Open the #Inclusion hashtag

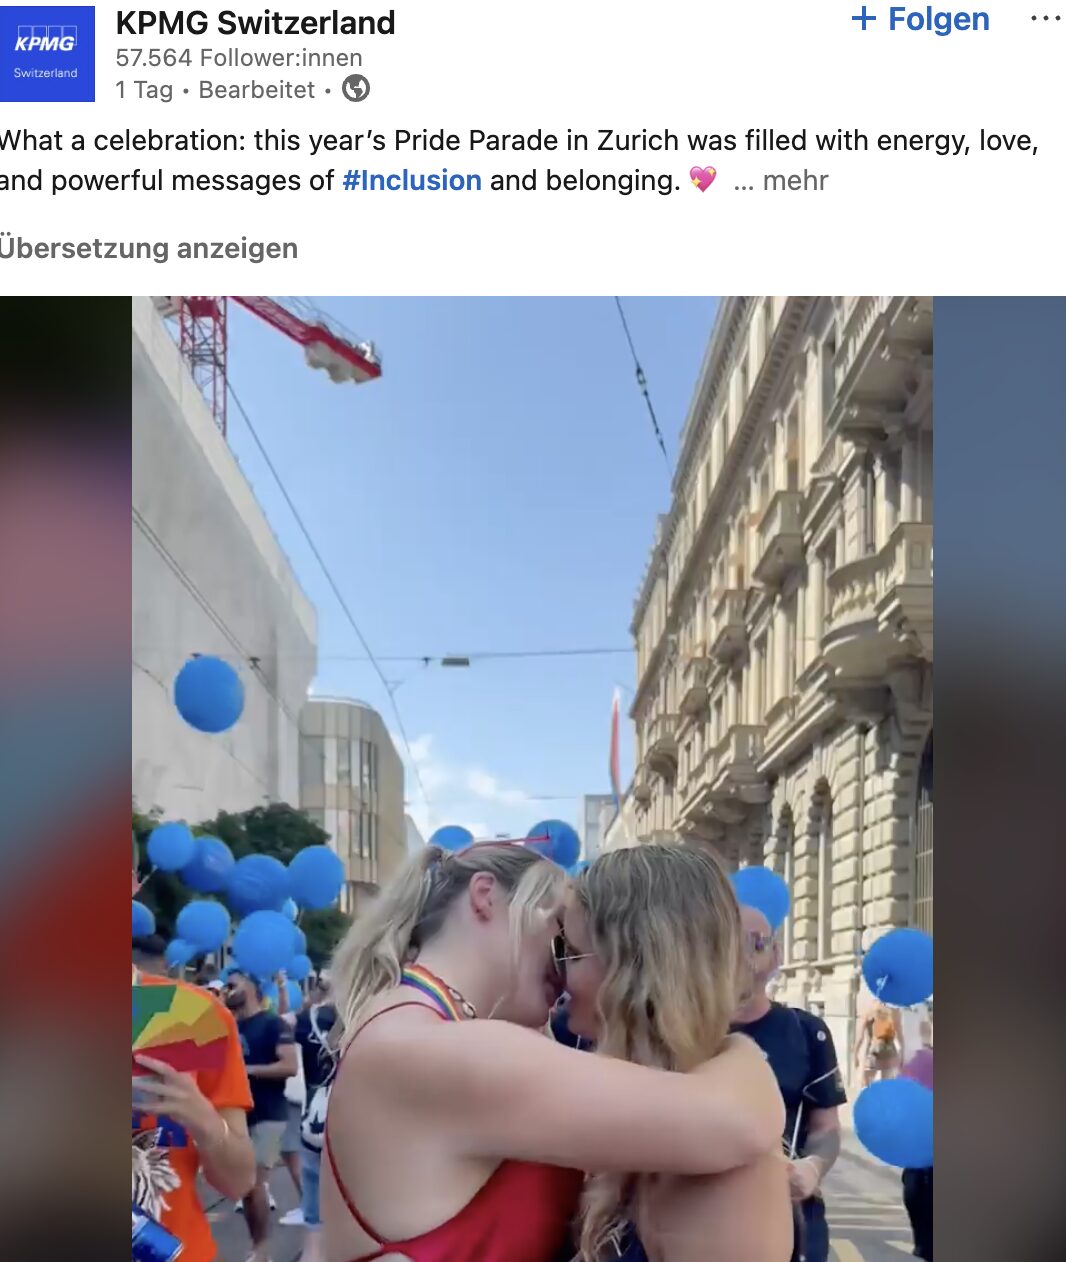412,180
